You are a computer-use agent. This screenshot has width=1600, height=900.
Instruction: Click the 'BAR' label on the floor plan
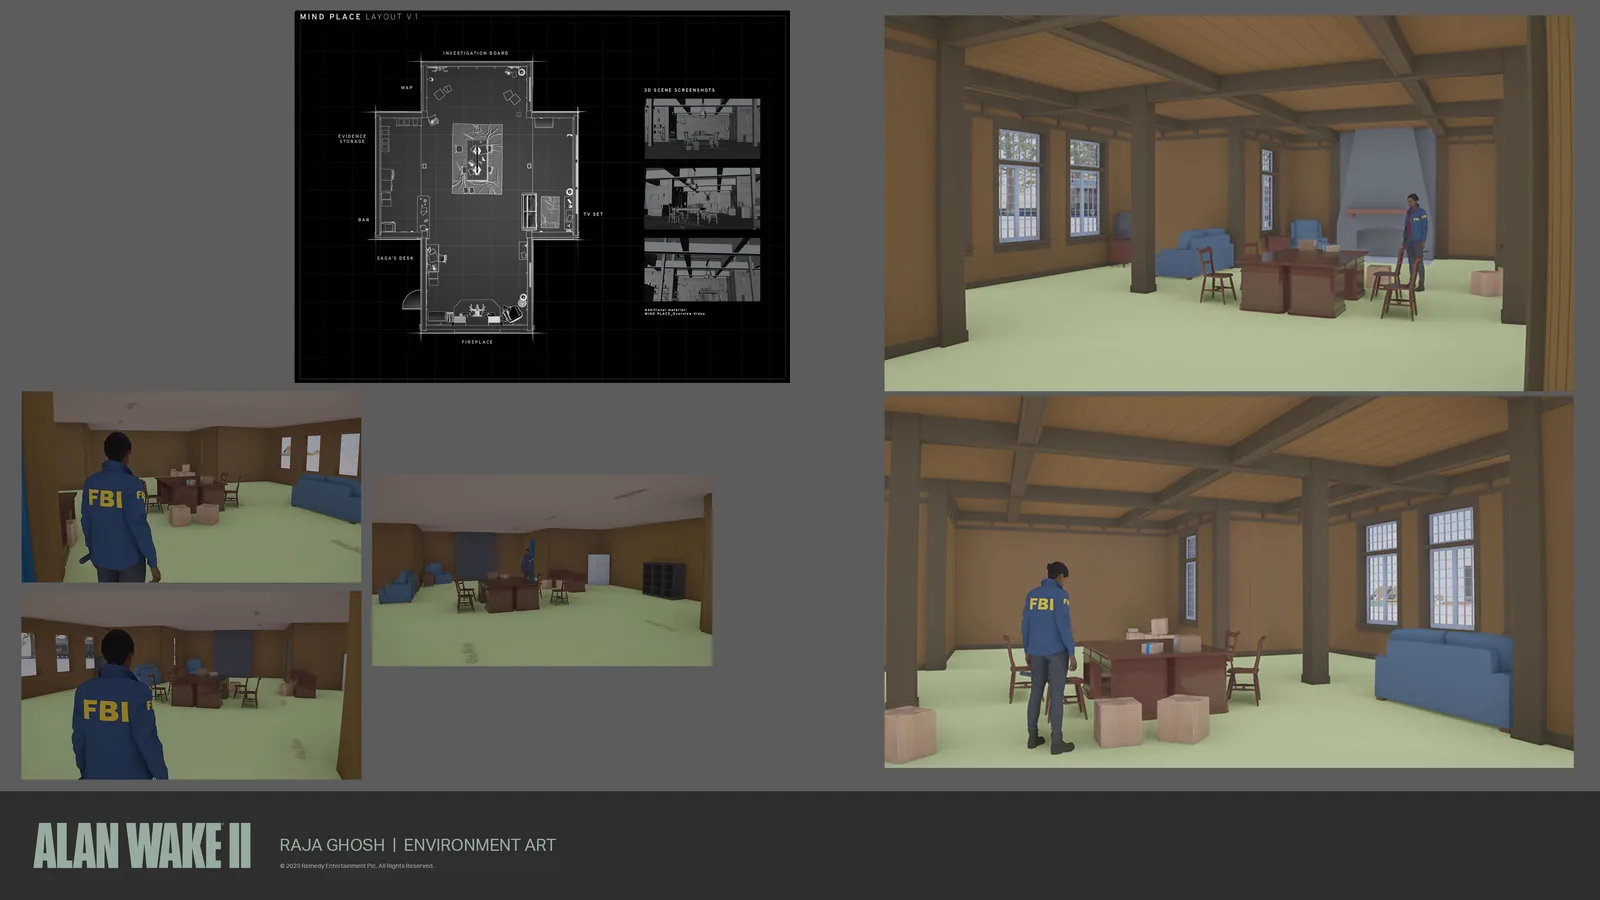364,220
